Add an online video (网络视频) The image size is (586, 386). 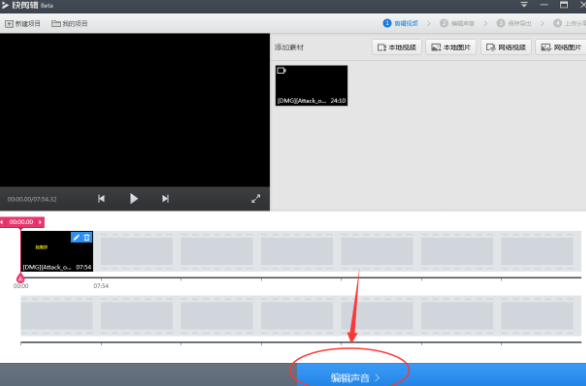coord(506,47)
